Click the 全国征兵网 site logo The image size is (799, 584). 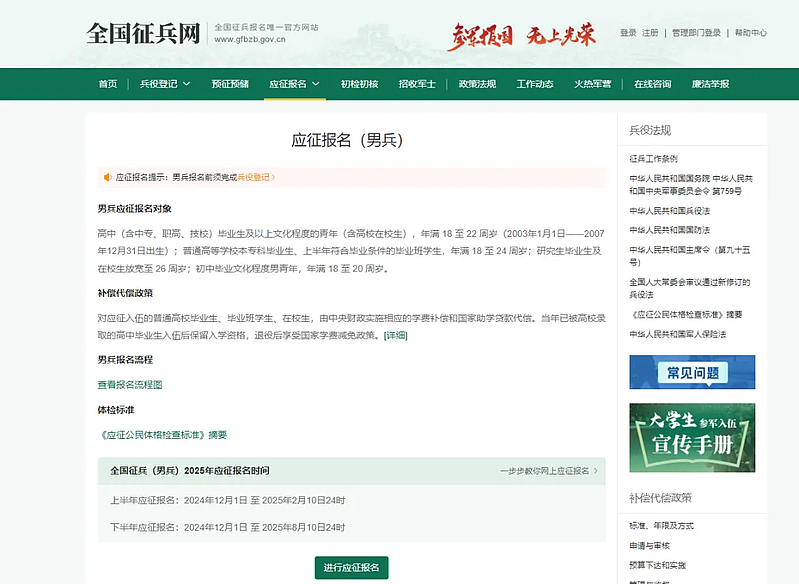(145, 33)
